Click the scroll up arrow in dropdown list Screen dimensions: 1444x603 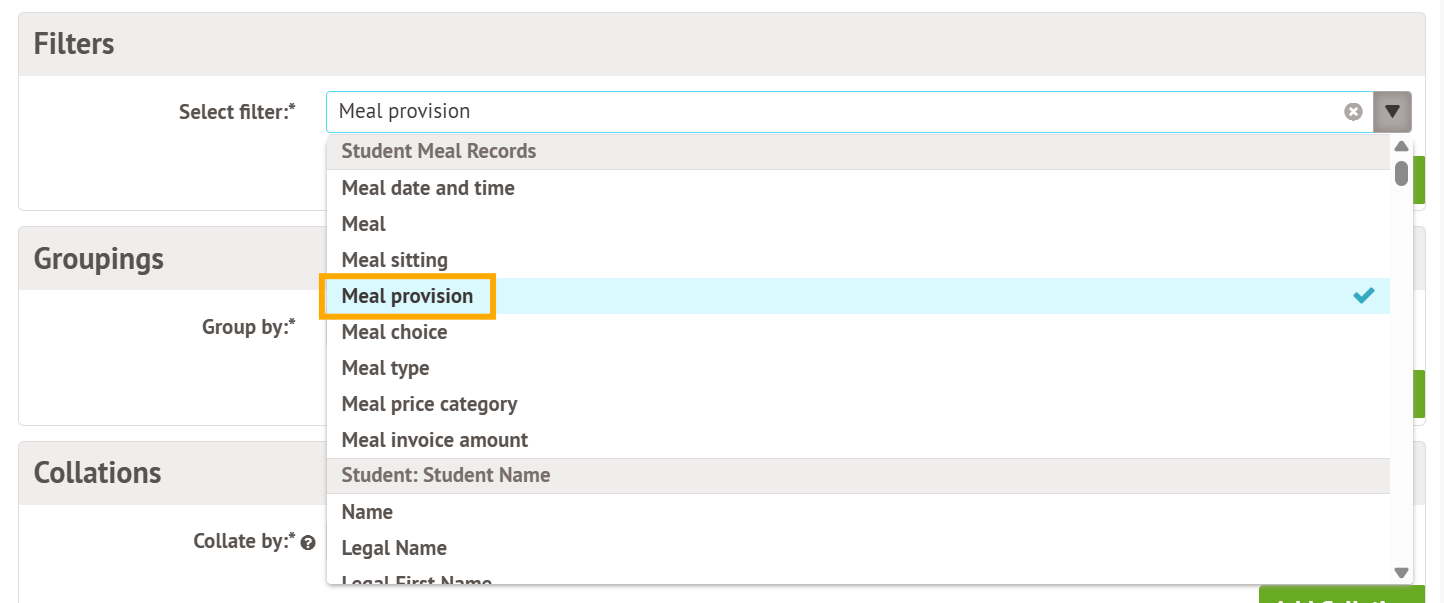coord(1401,146)
